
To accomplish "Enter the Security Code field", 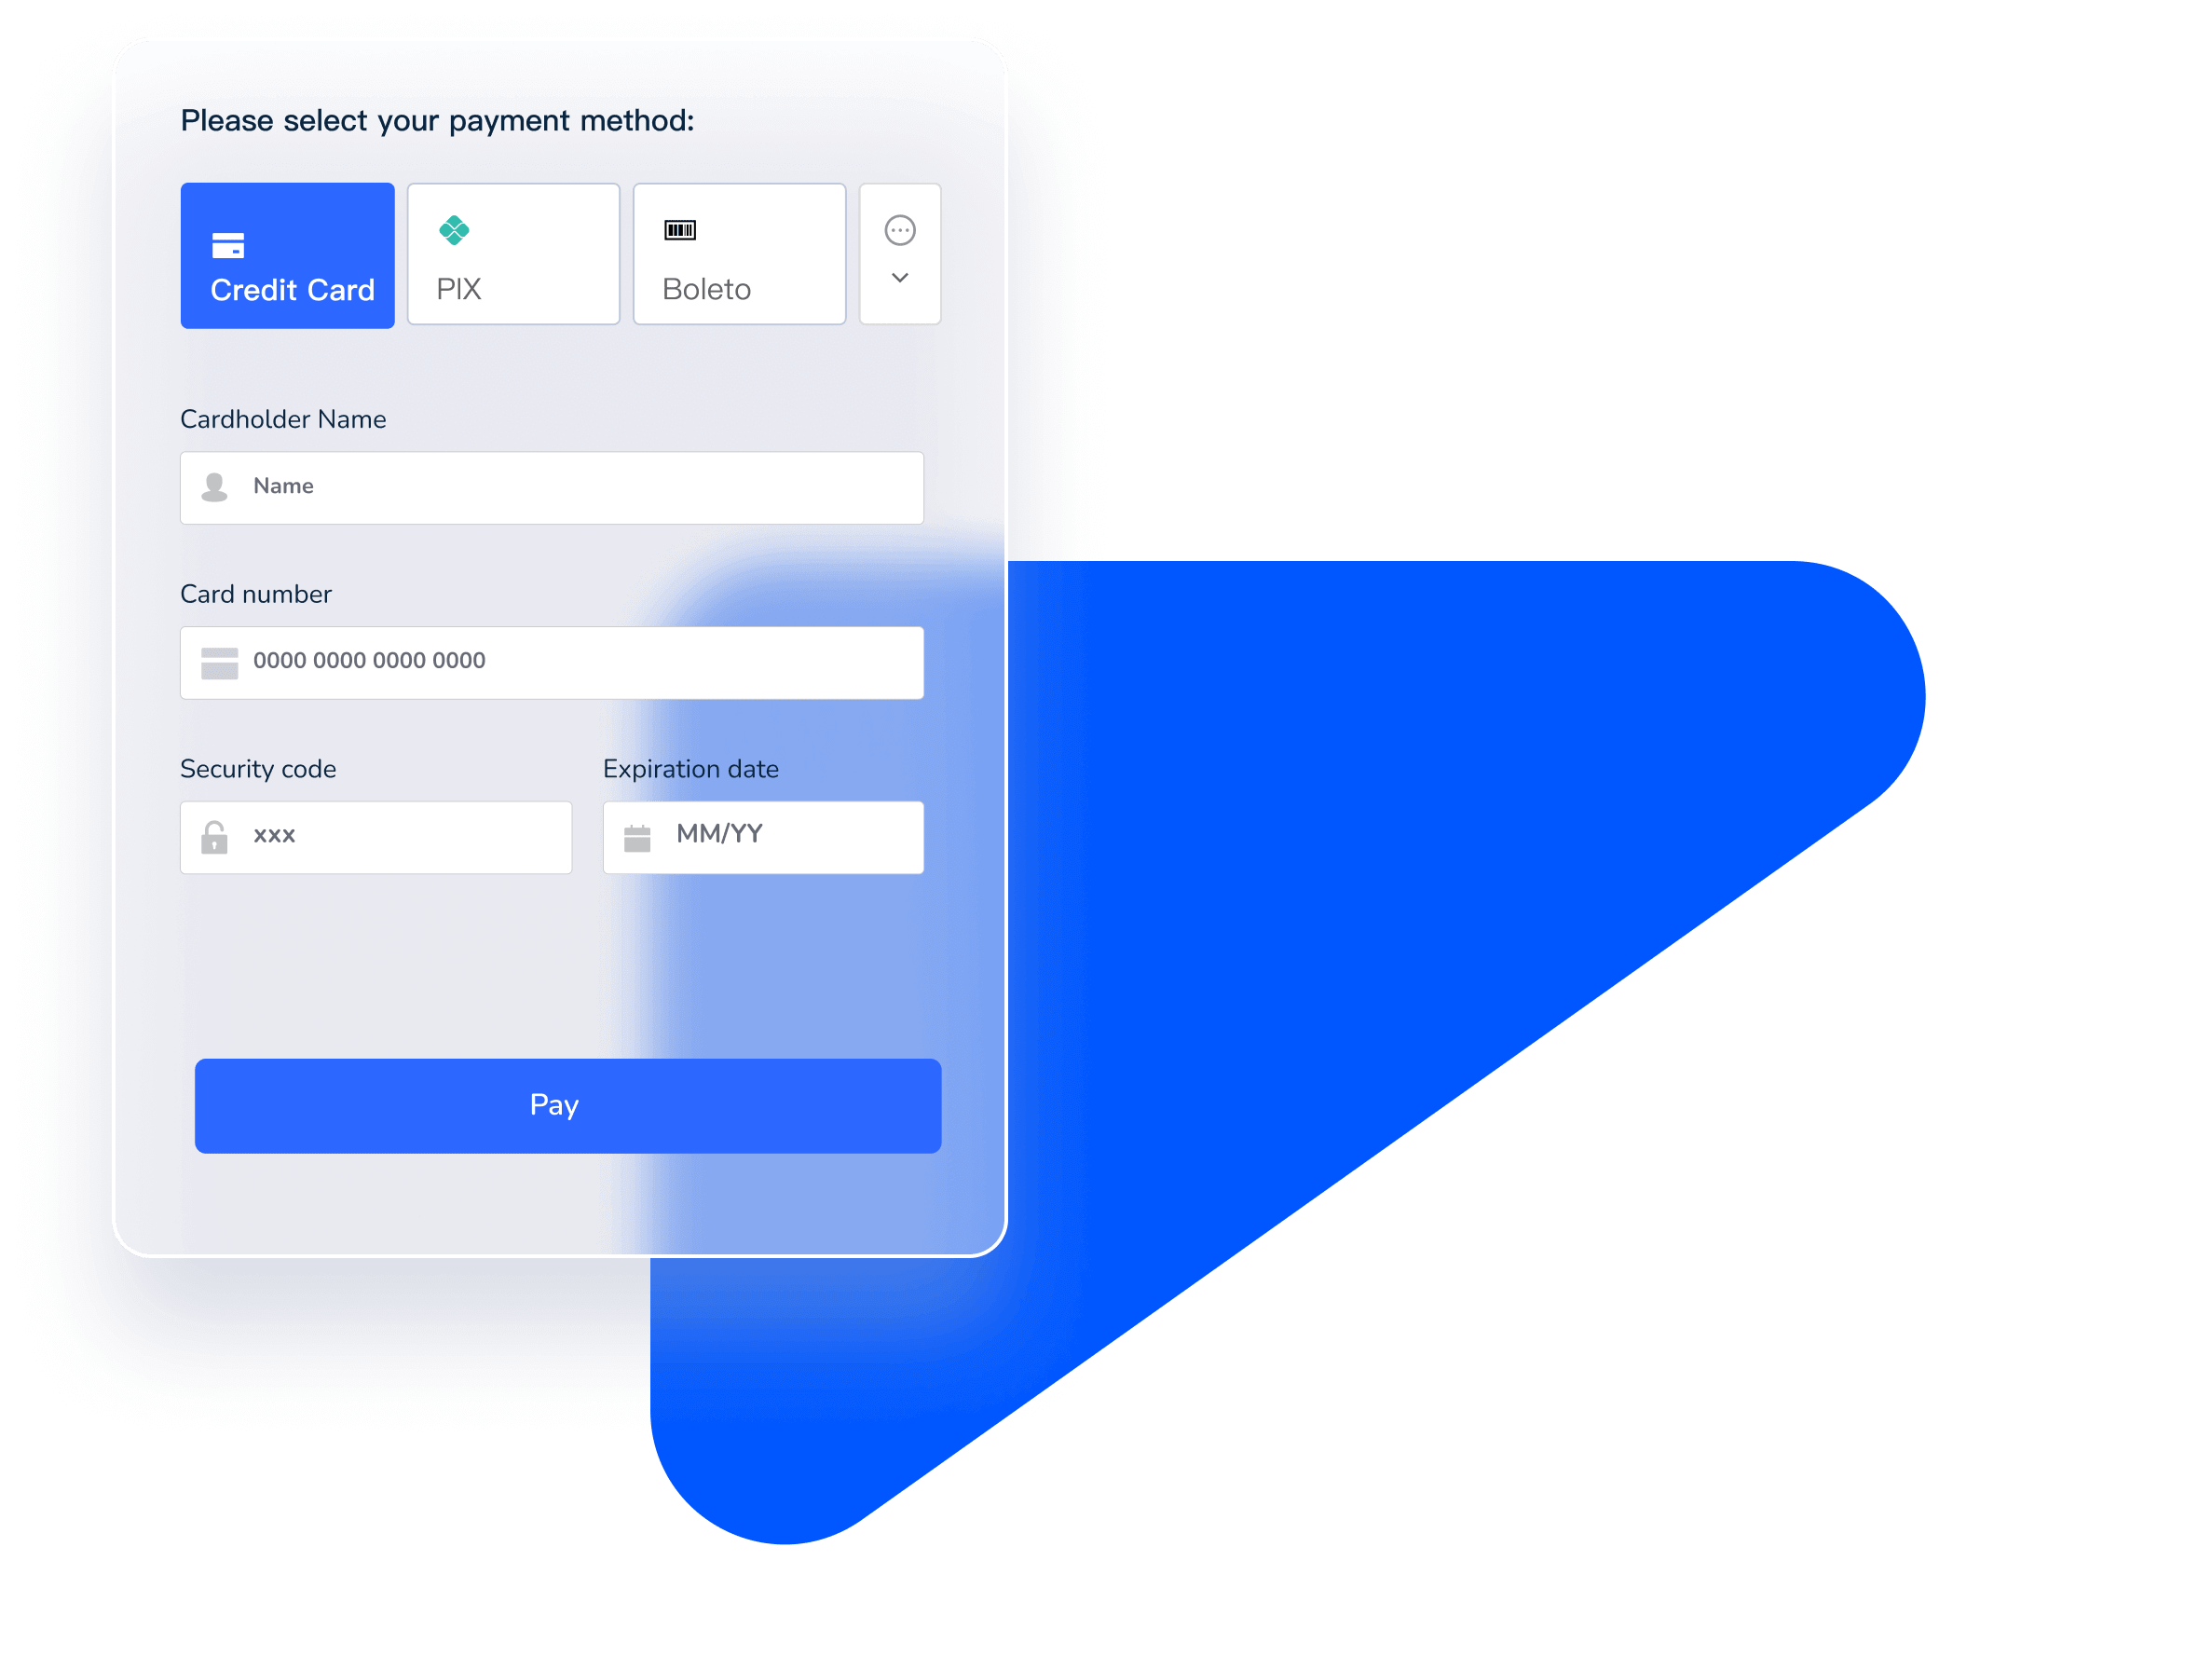I will point(377,835).
